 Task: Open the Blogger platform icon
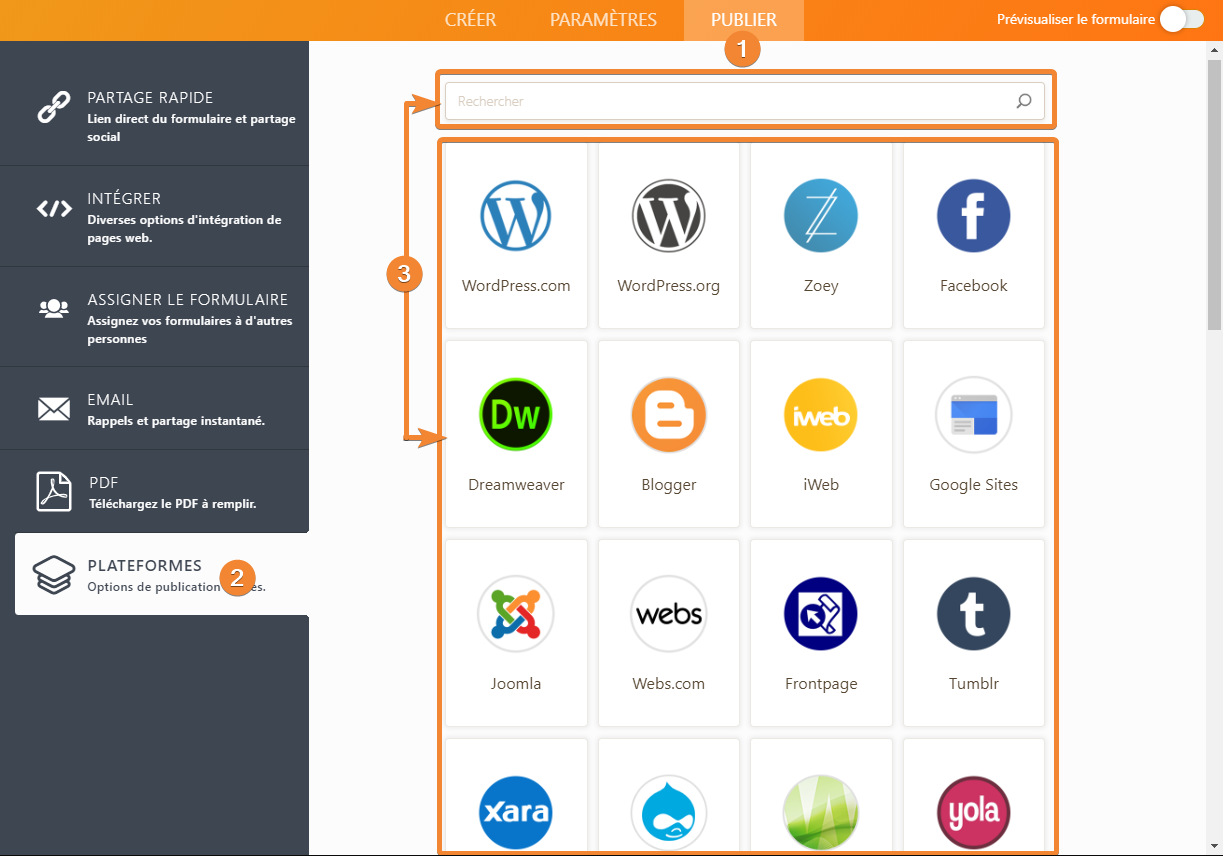click(669, 414)
